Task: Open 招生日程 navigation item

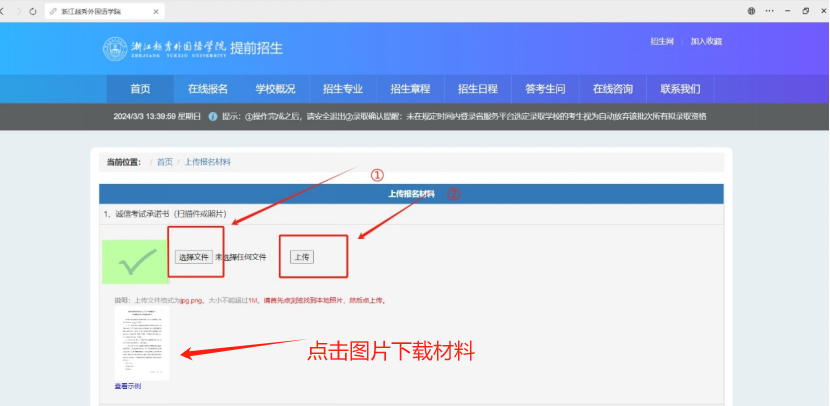Action: coord(478,89)
